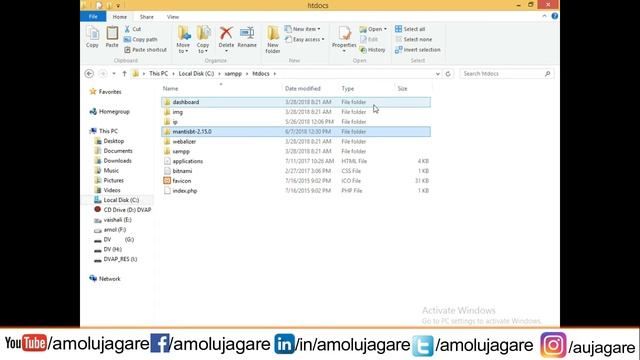Open Local Disk (C:) in navigation pane
The width and height of the screenshot is (640, 360).
tap(117, 200)
